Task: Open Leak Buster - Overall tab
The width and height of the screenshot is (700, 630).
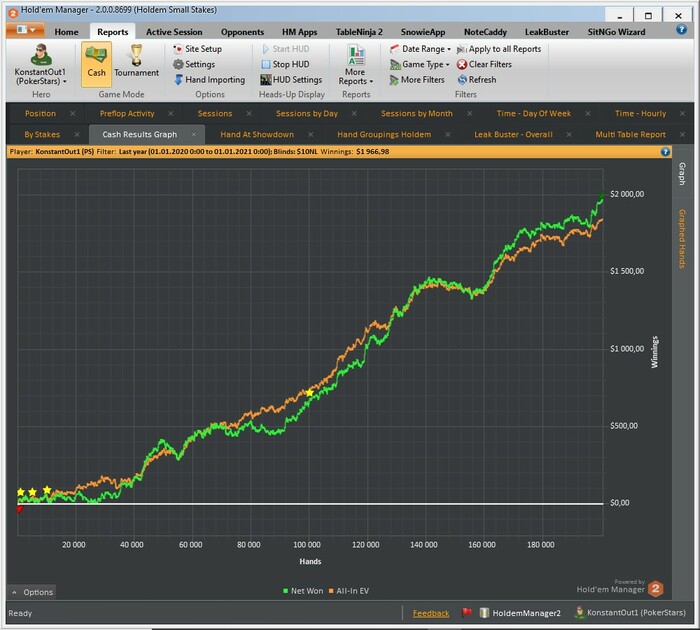Action: click(513, 134)
